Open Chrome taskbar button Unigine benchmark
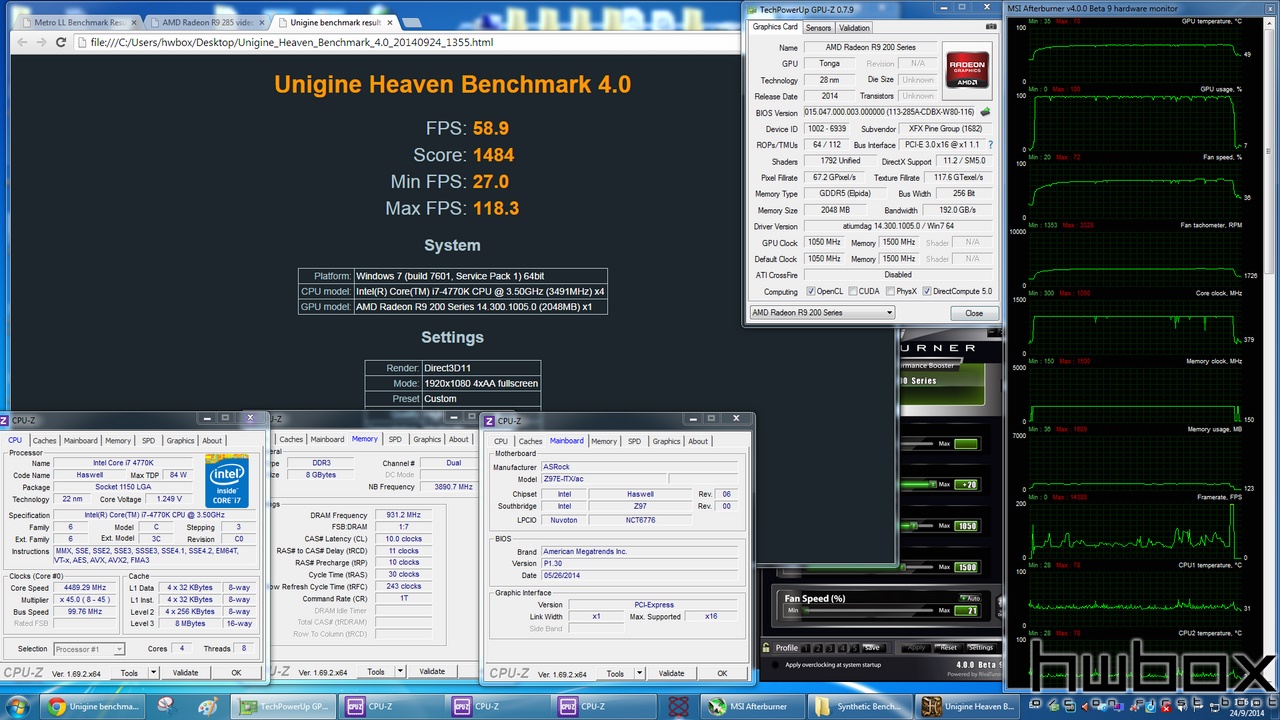This screenshot has width=1280, height=720. click(93, 707)
